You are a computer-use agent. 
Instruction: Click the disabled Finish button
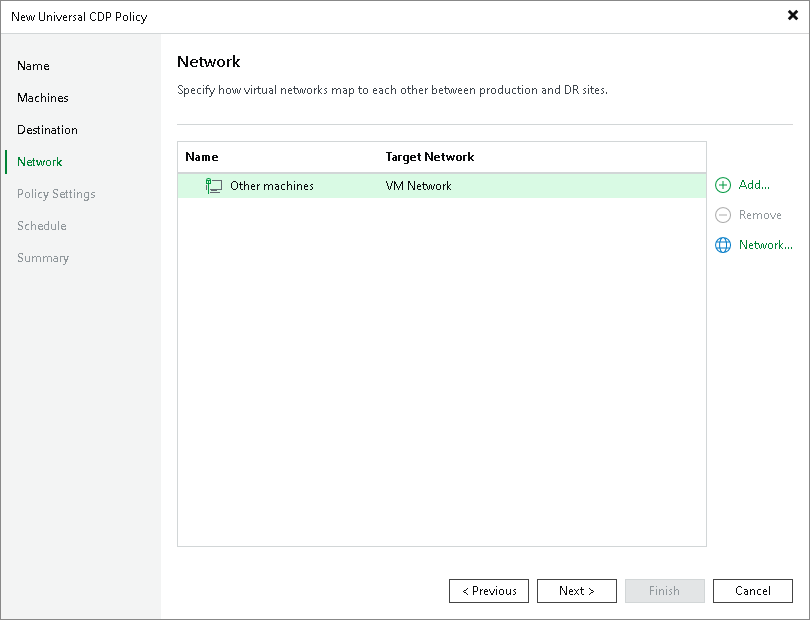click(665, 591)
